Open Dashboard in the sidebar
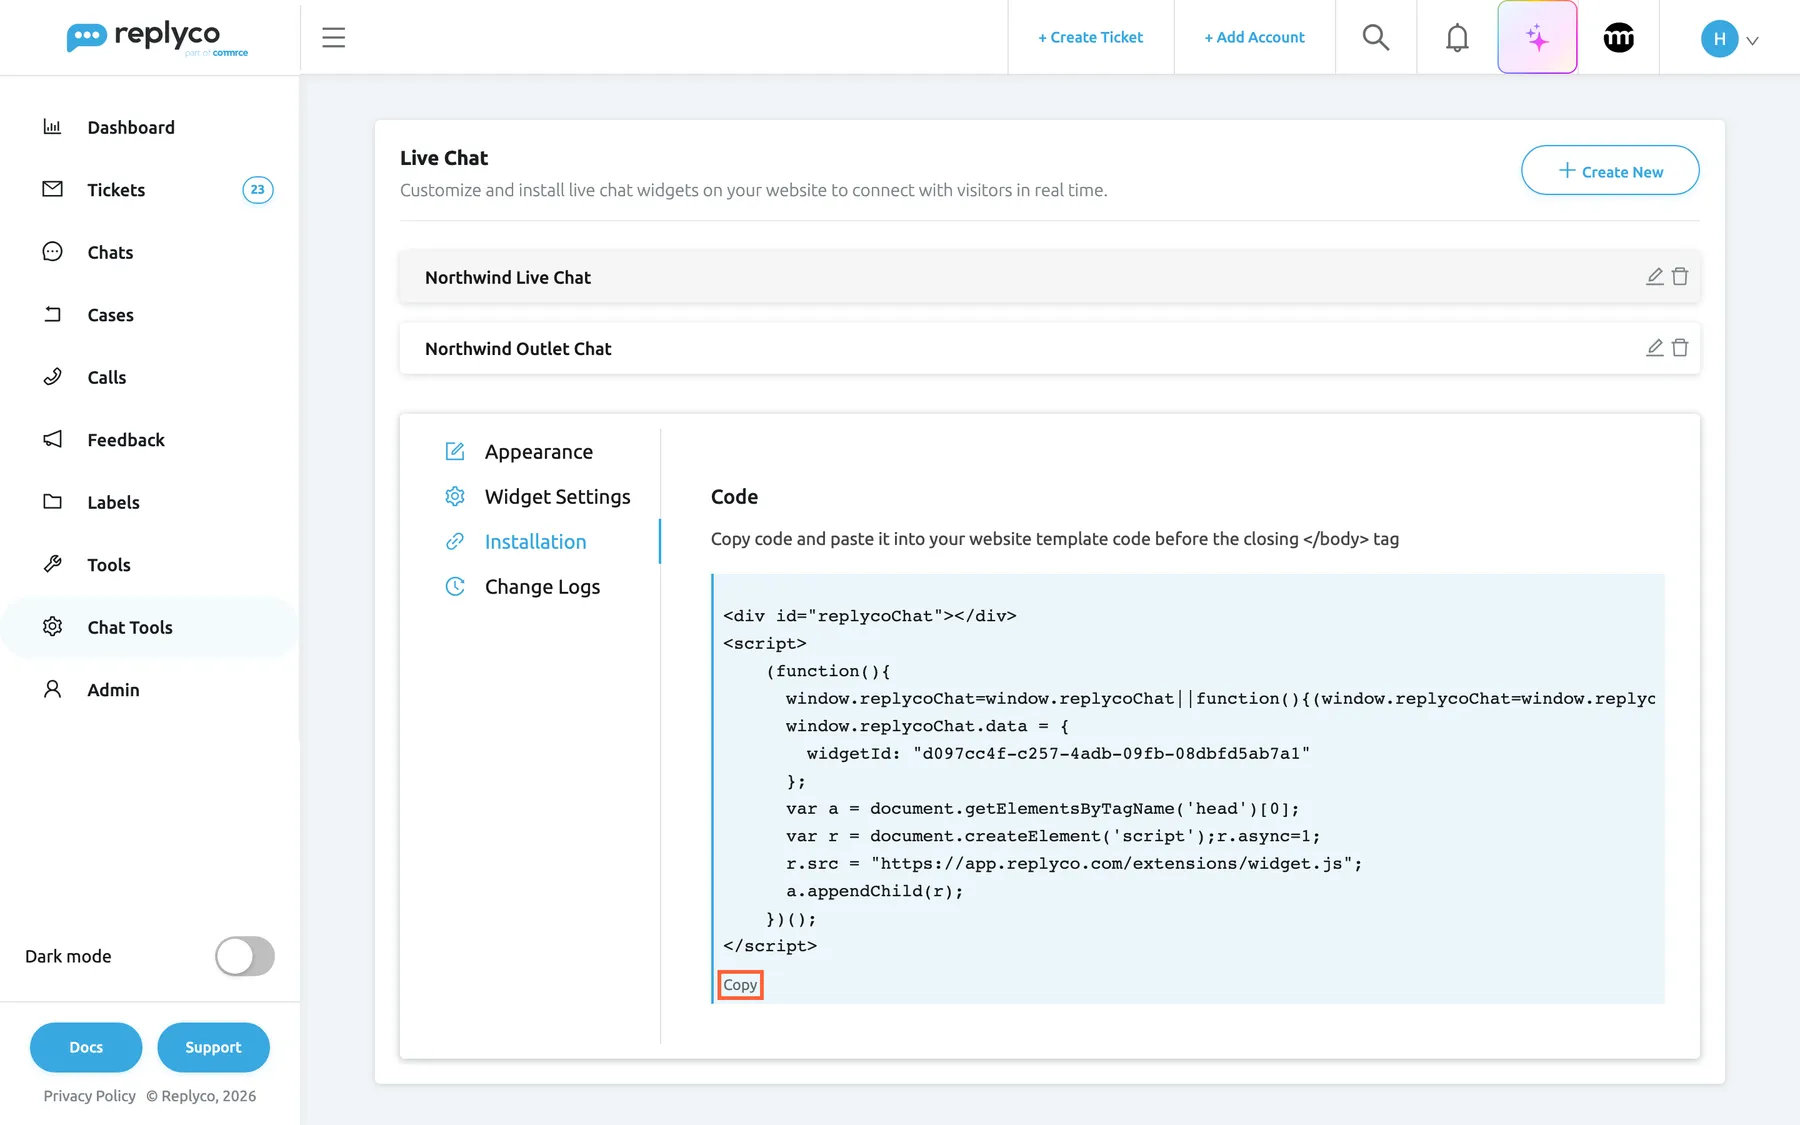 click(150, 127)
